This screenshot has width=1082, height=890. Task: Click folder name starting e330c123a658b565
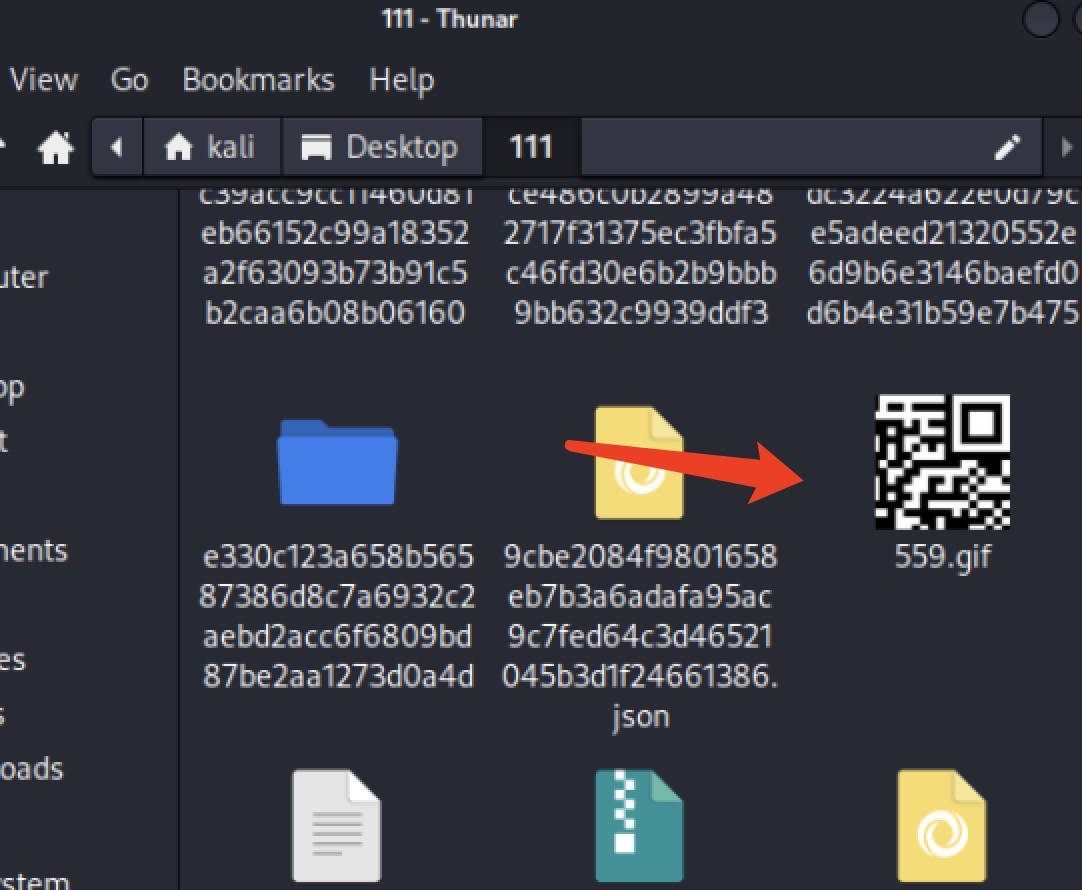pos(337,615)
